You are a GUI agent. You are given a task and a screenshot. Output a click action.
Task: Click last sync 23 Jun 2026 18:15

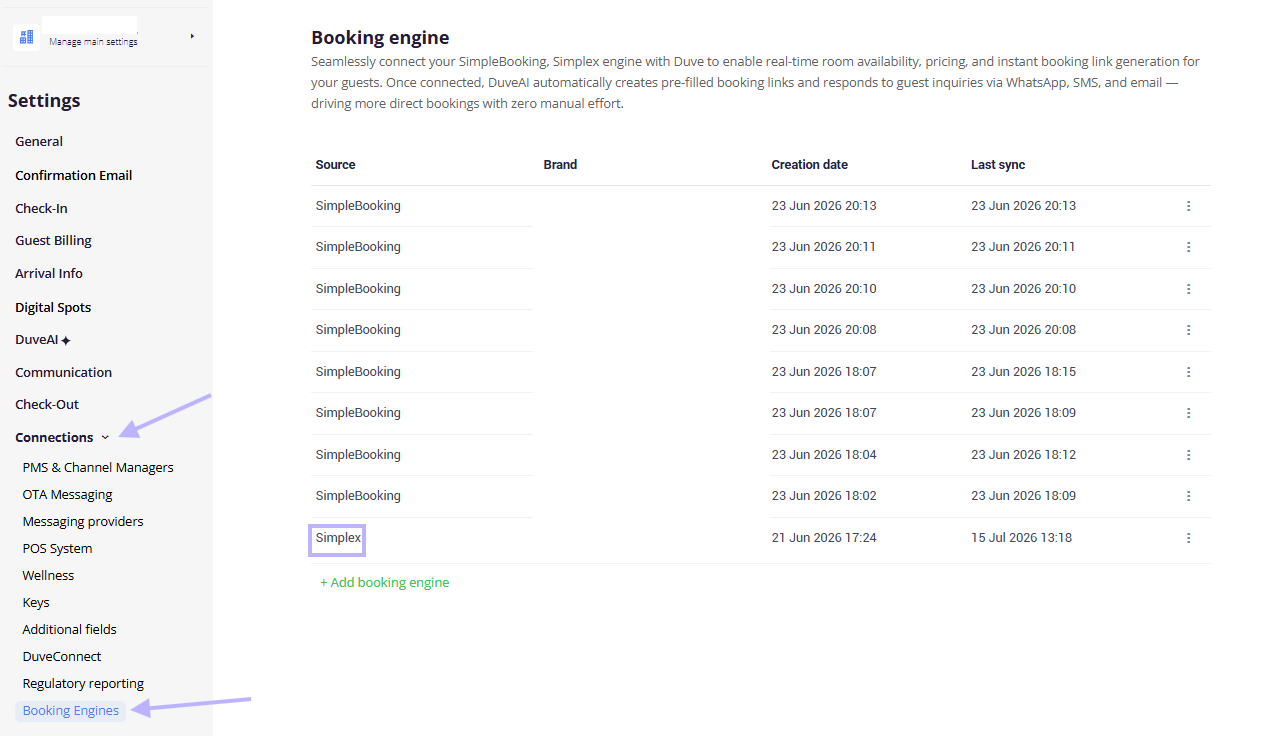pyautogui.click(x=1023, y=372)
